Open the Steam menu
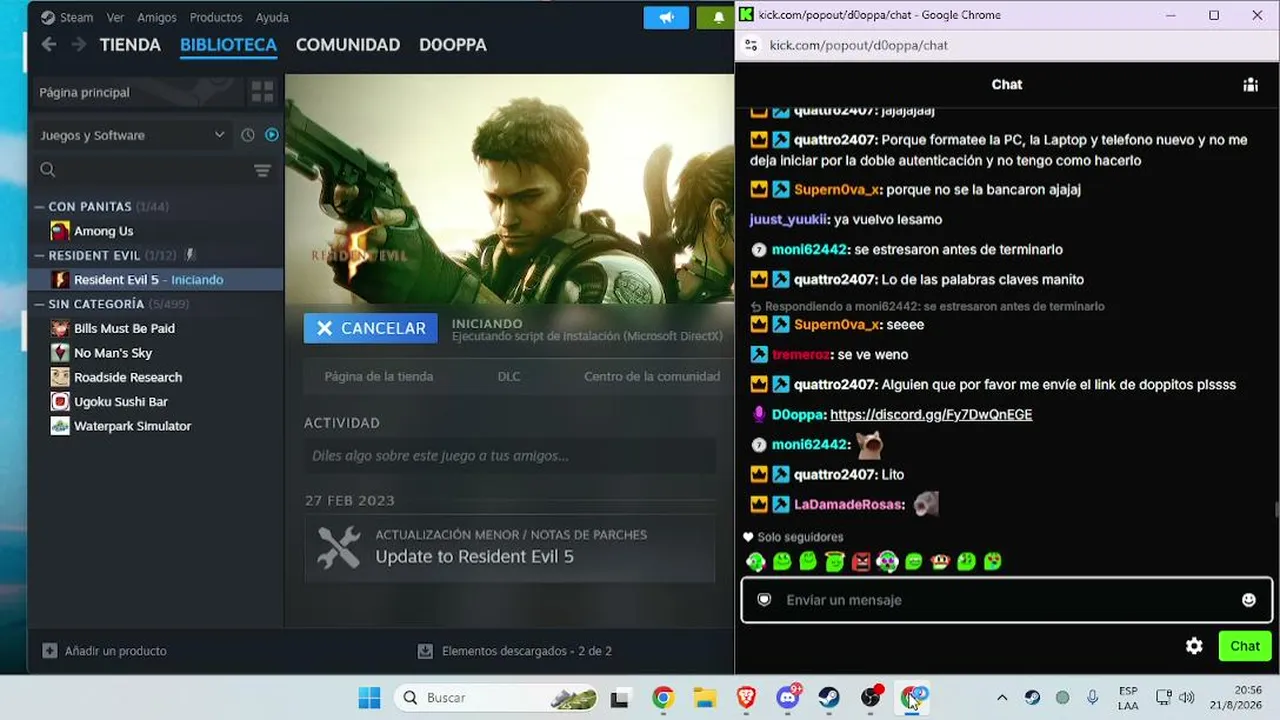The width and height of the screenshot is (1280, 720). tap(76, 17)
